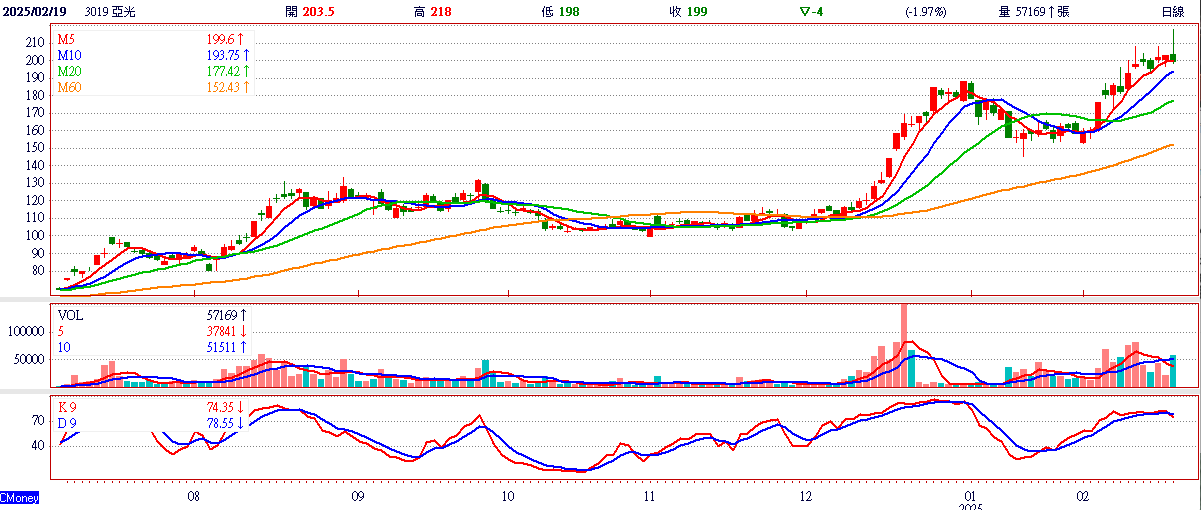Click the 09 month marker on timeline
The image size is (1201, 510).
(x=357, y=496)
